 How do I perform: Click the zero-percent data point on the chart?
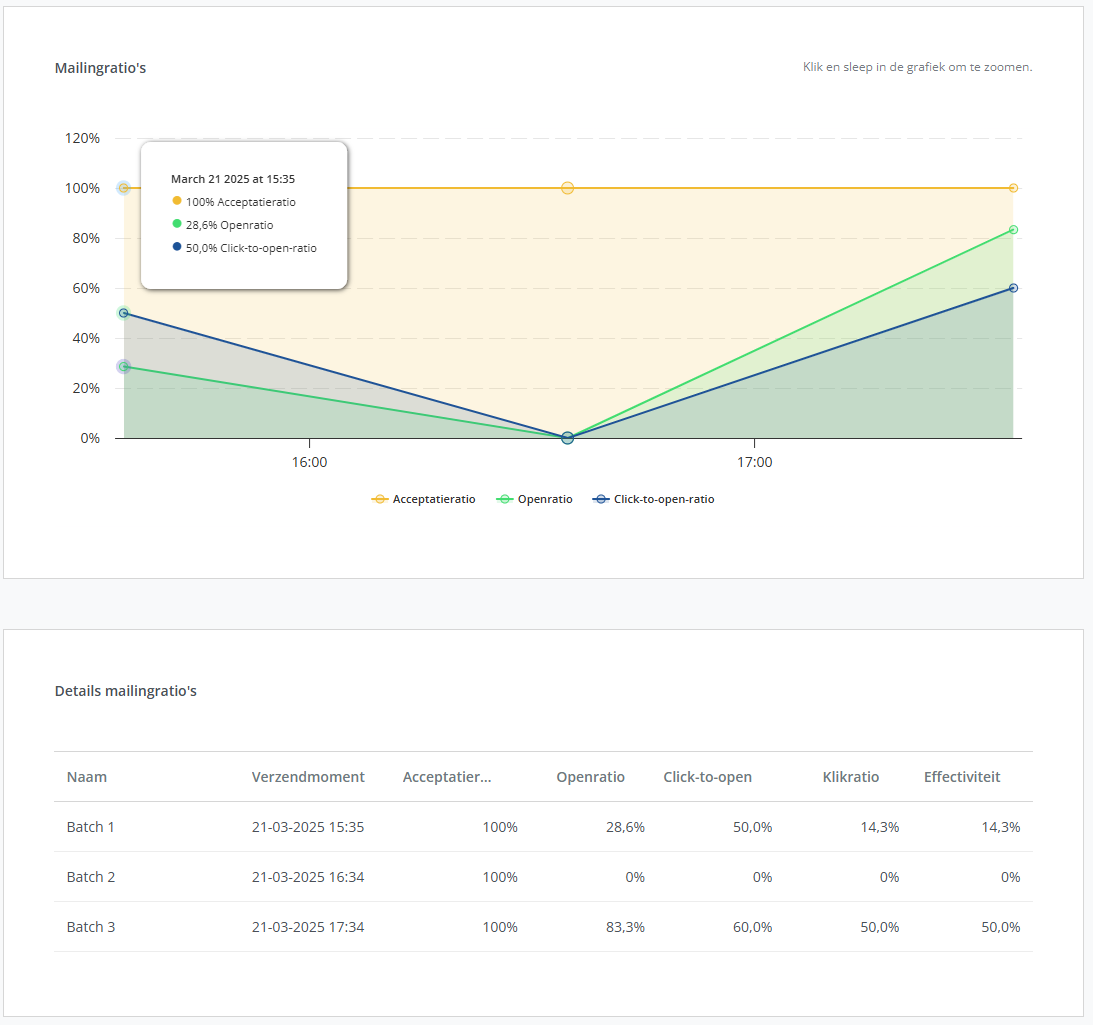(x=567, y=438)
